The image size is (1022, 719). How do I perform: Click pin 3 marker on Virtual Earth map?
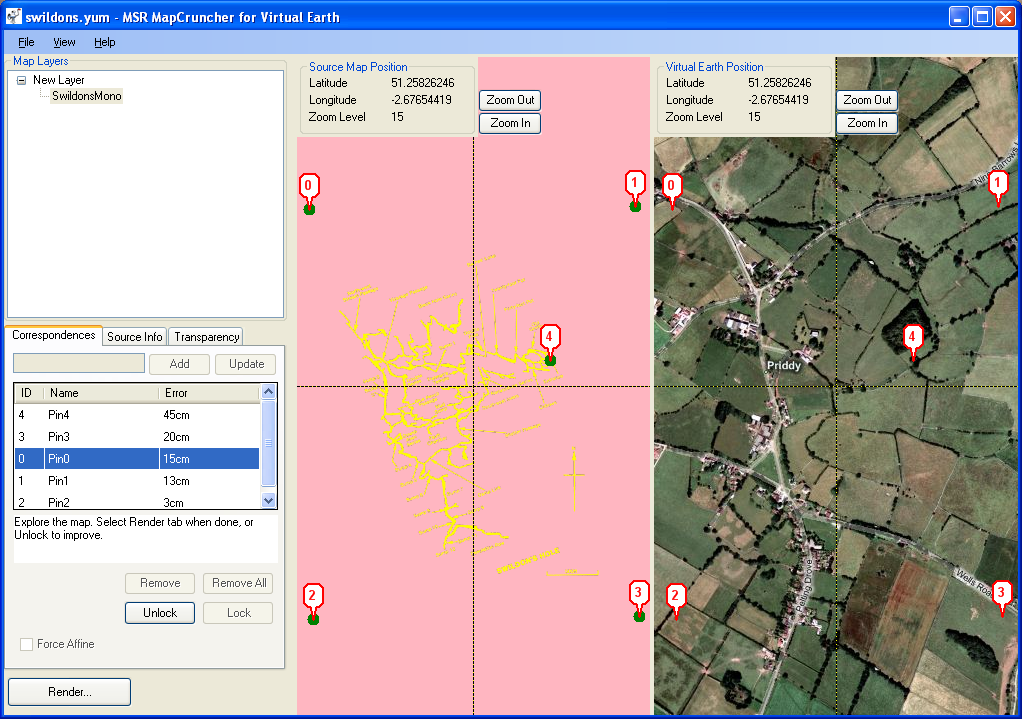click(x=1002, y=594)
